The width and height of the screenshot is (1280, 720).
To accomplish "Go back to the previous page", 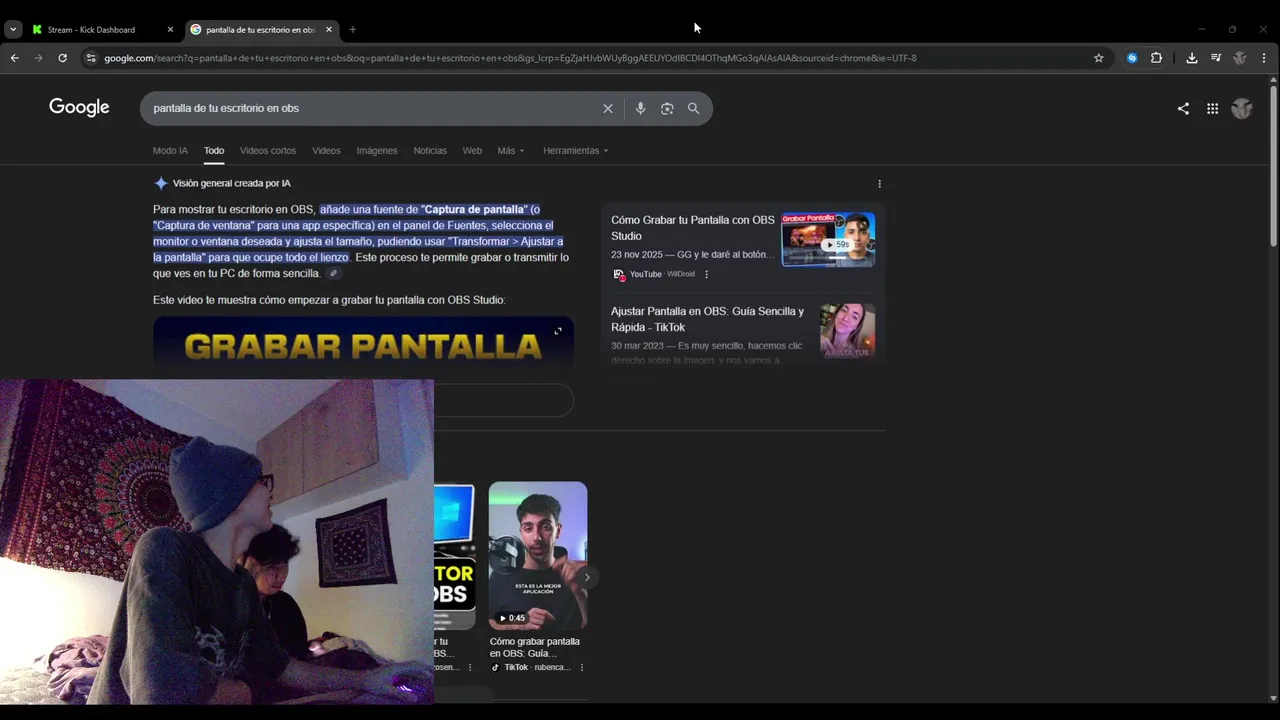I will (x=15, y=58).
